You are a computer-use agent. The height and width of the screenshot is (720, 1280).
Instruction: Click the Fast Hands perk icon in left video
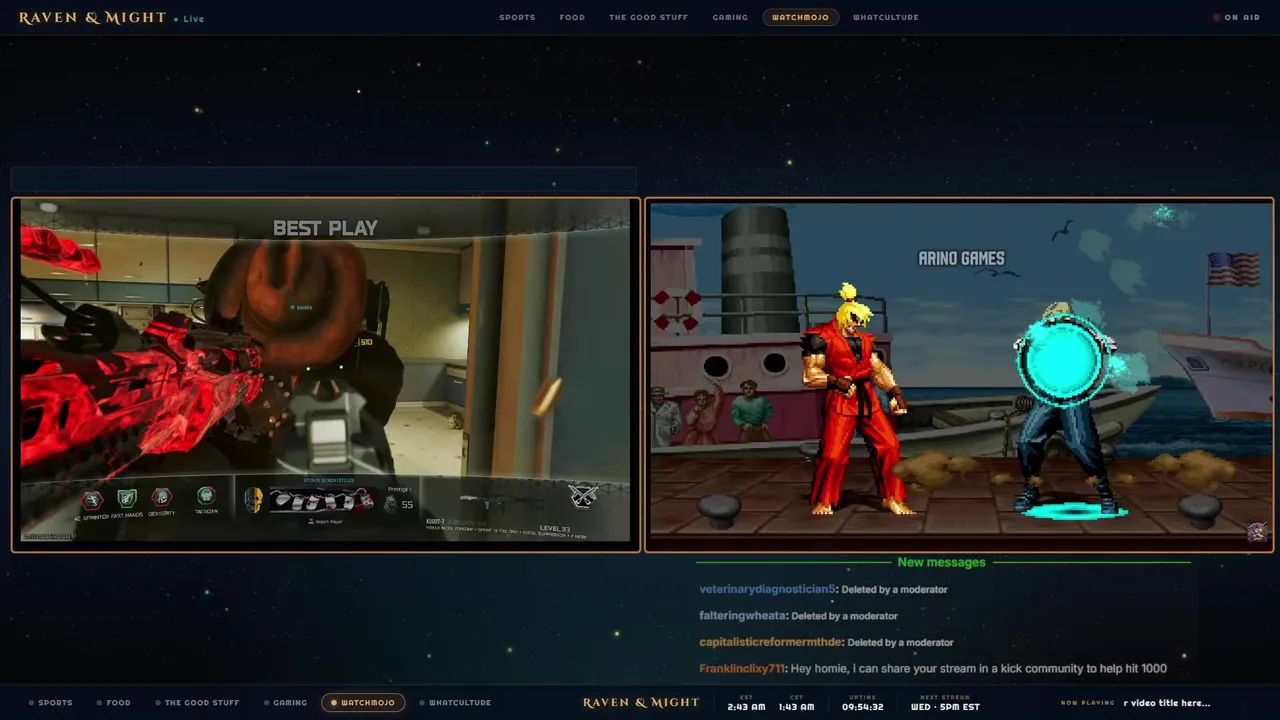coord(127,498)
